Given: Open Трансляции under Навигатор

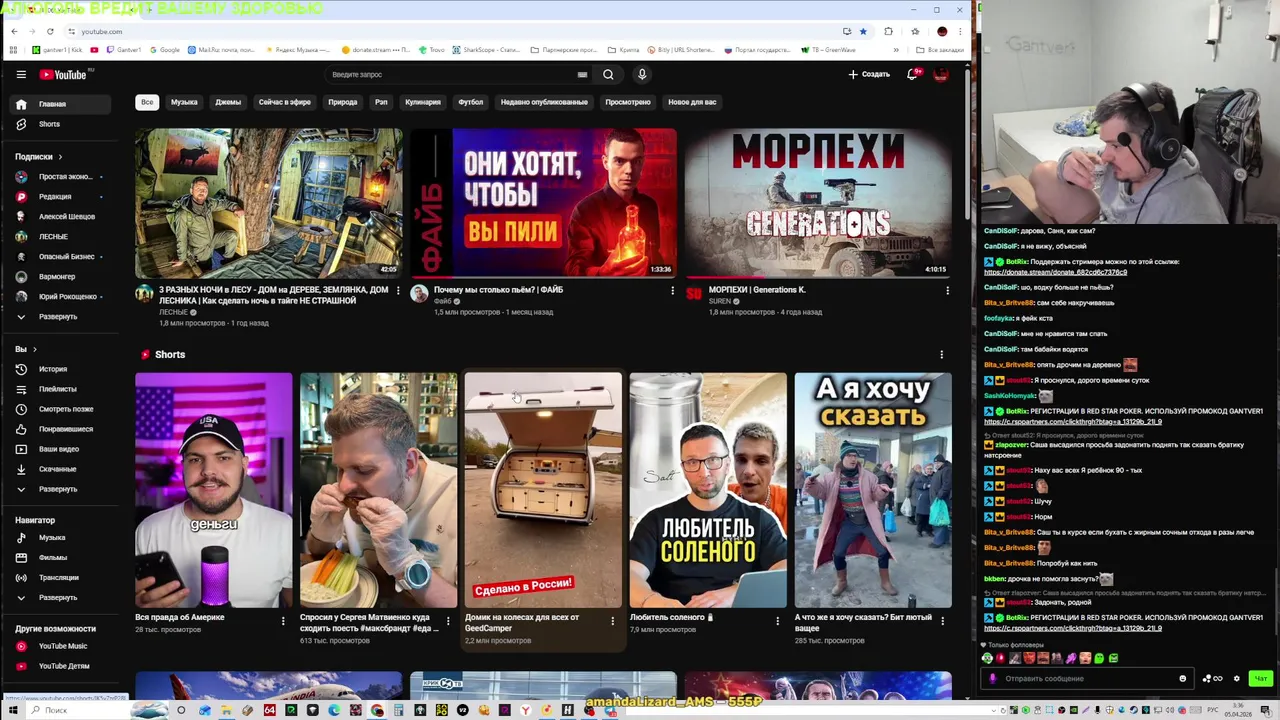Looking at the screenshot, I should click(x=62, y=577).
